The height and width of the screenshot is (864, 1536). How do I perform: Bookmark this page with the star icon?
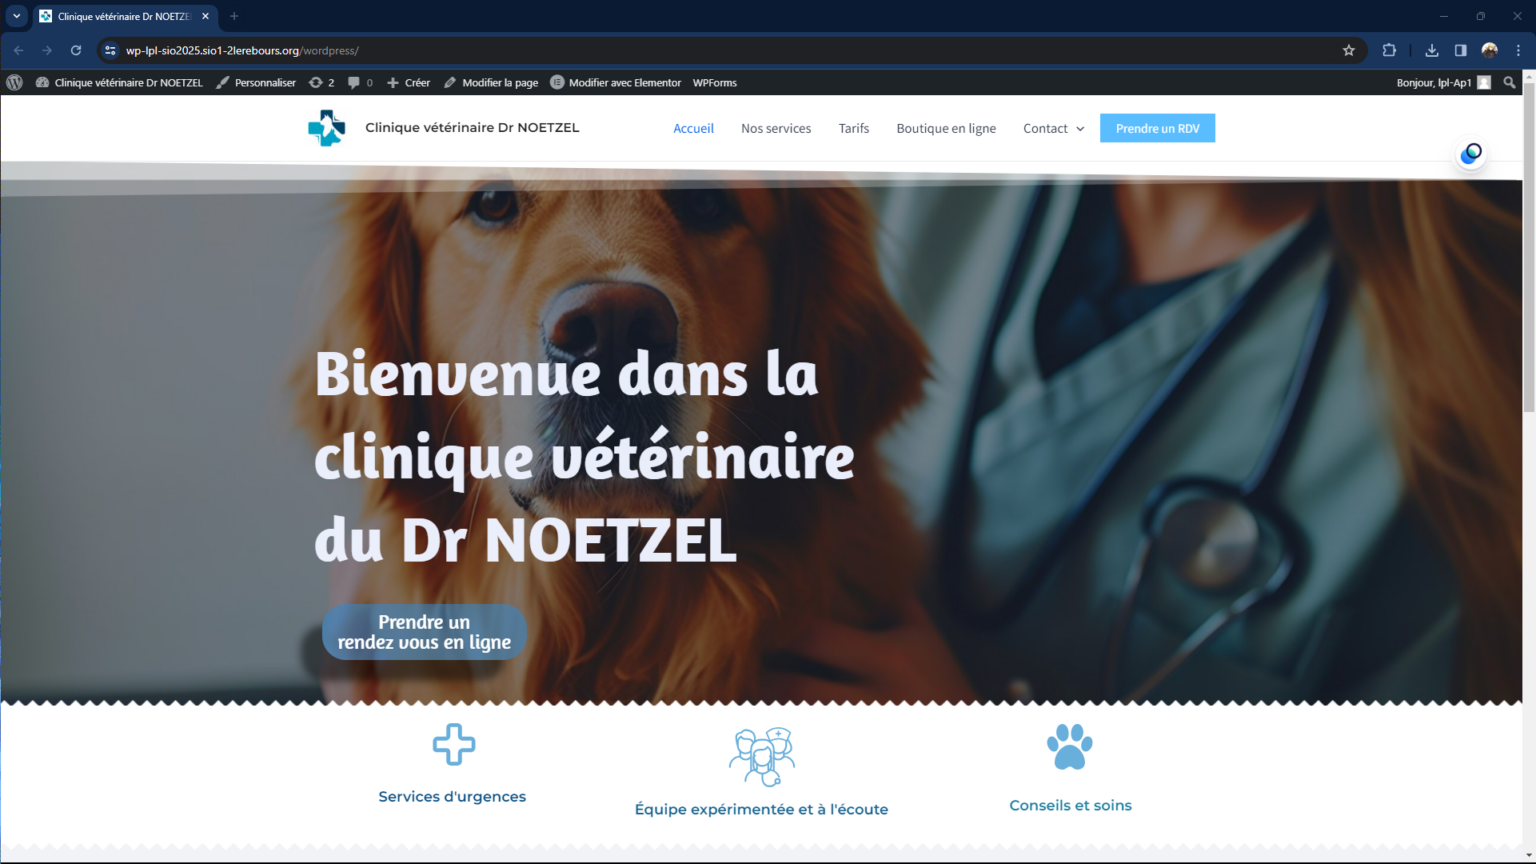click(1348, 50)
